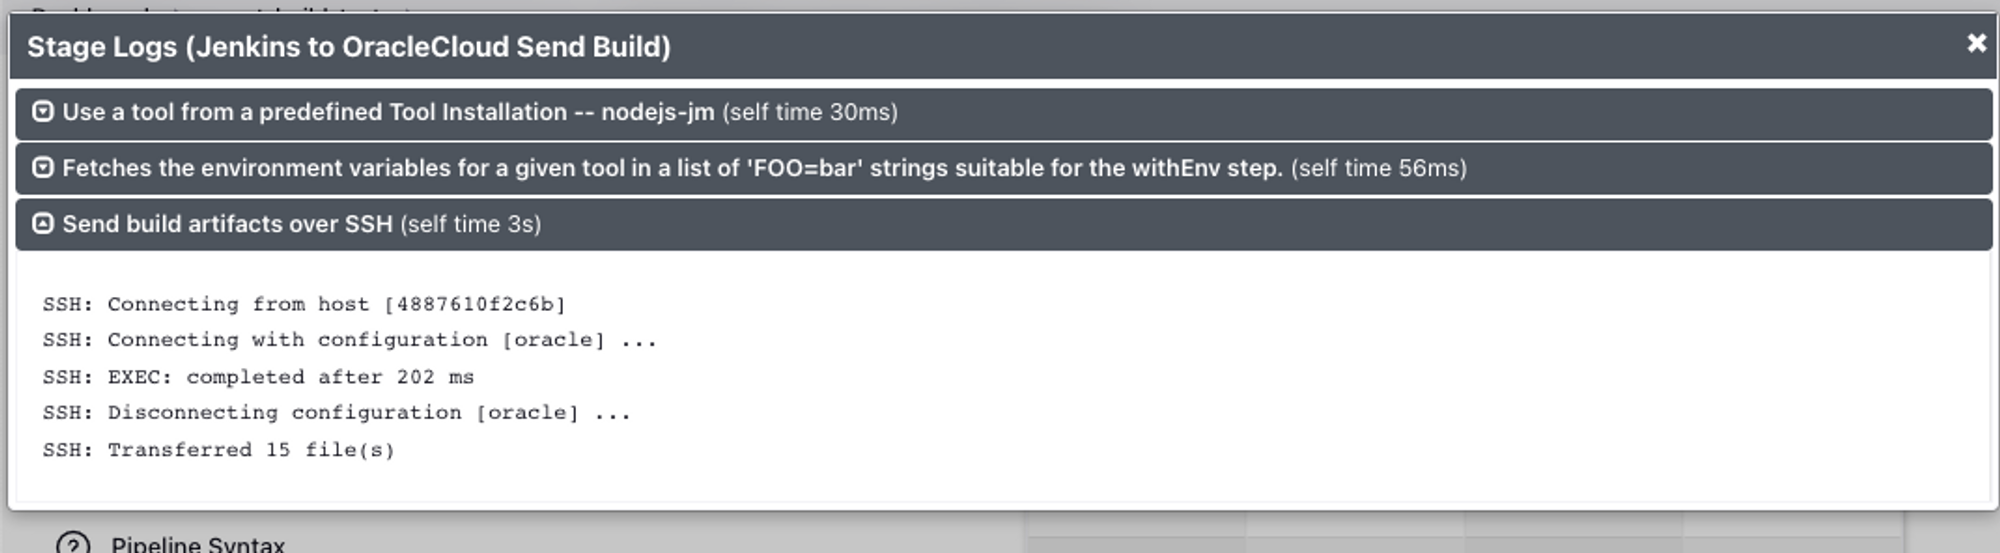Expand icon beside nodejs-jm tool step

(42, 111)
